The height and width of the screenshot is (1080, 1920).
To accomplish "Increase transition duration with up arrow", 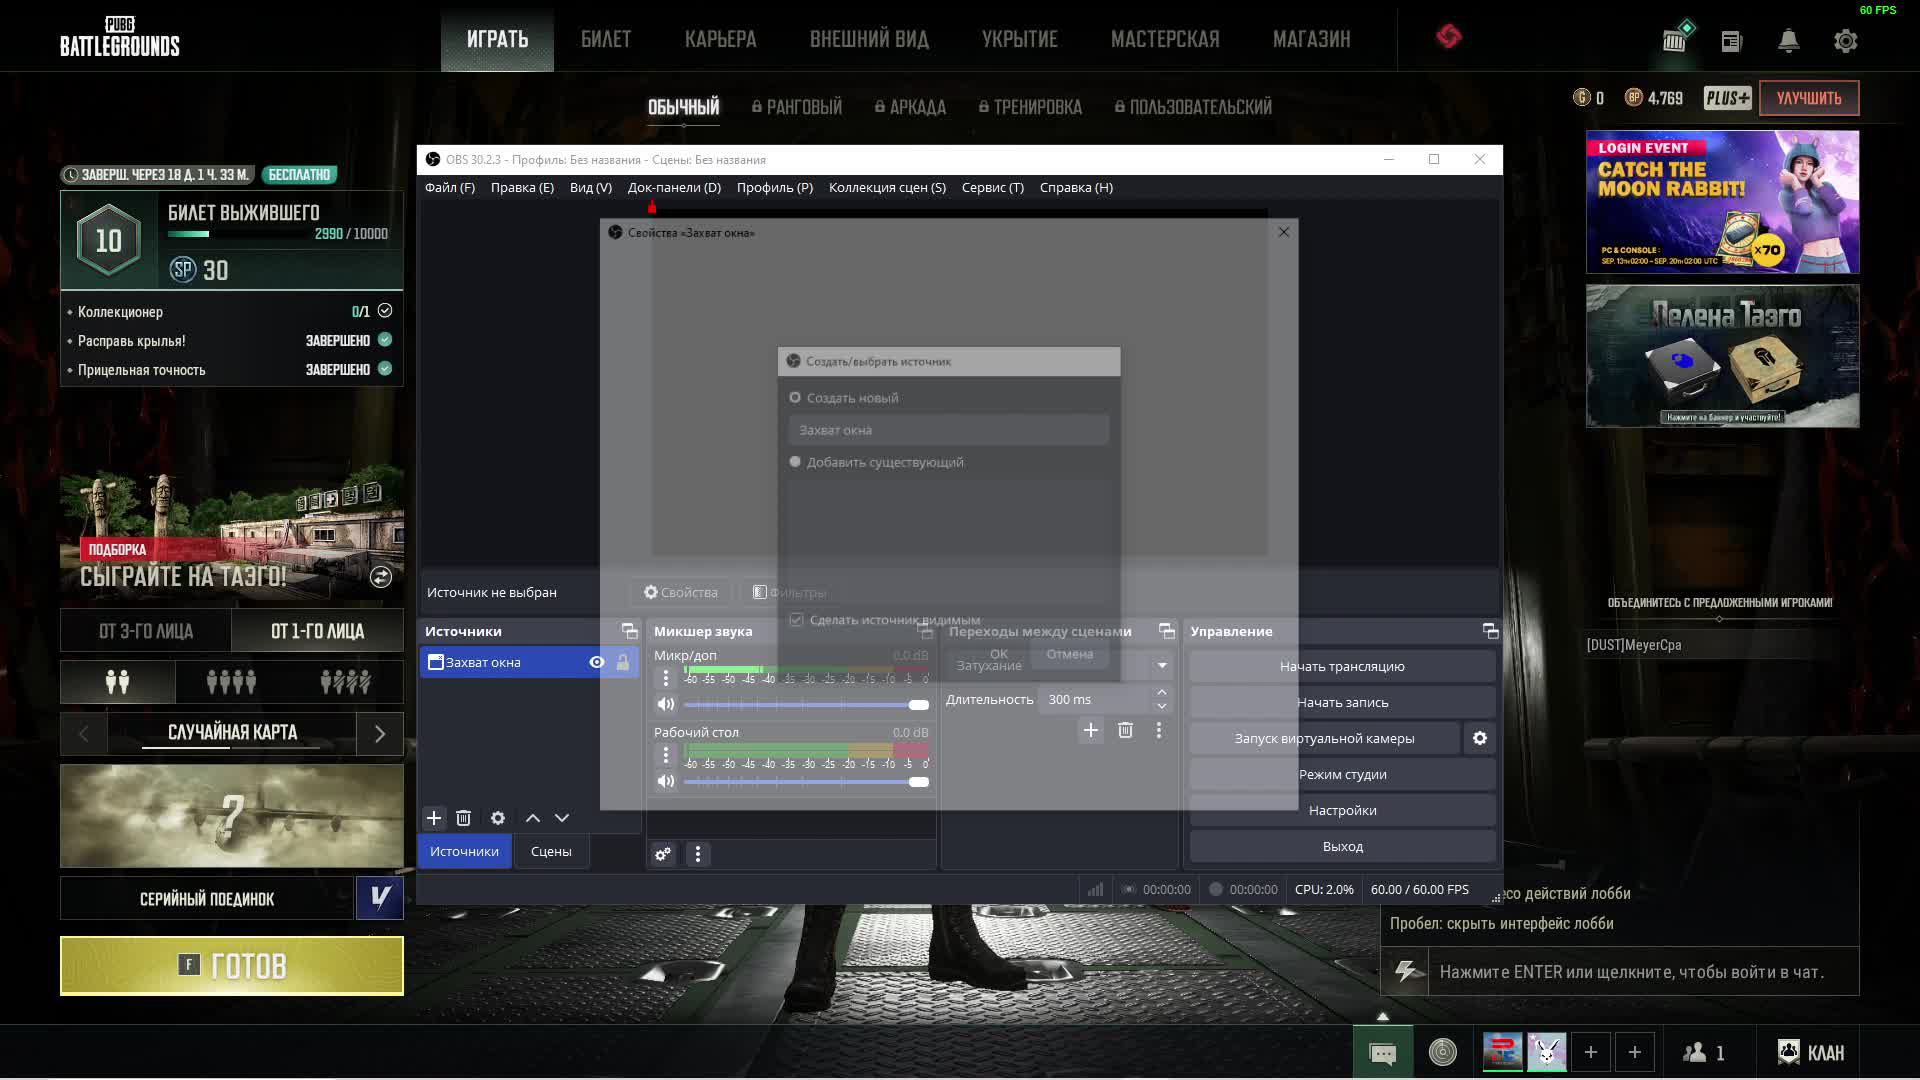I will 1162,692.
